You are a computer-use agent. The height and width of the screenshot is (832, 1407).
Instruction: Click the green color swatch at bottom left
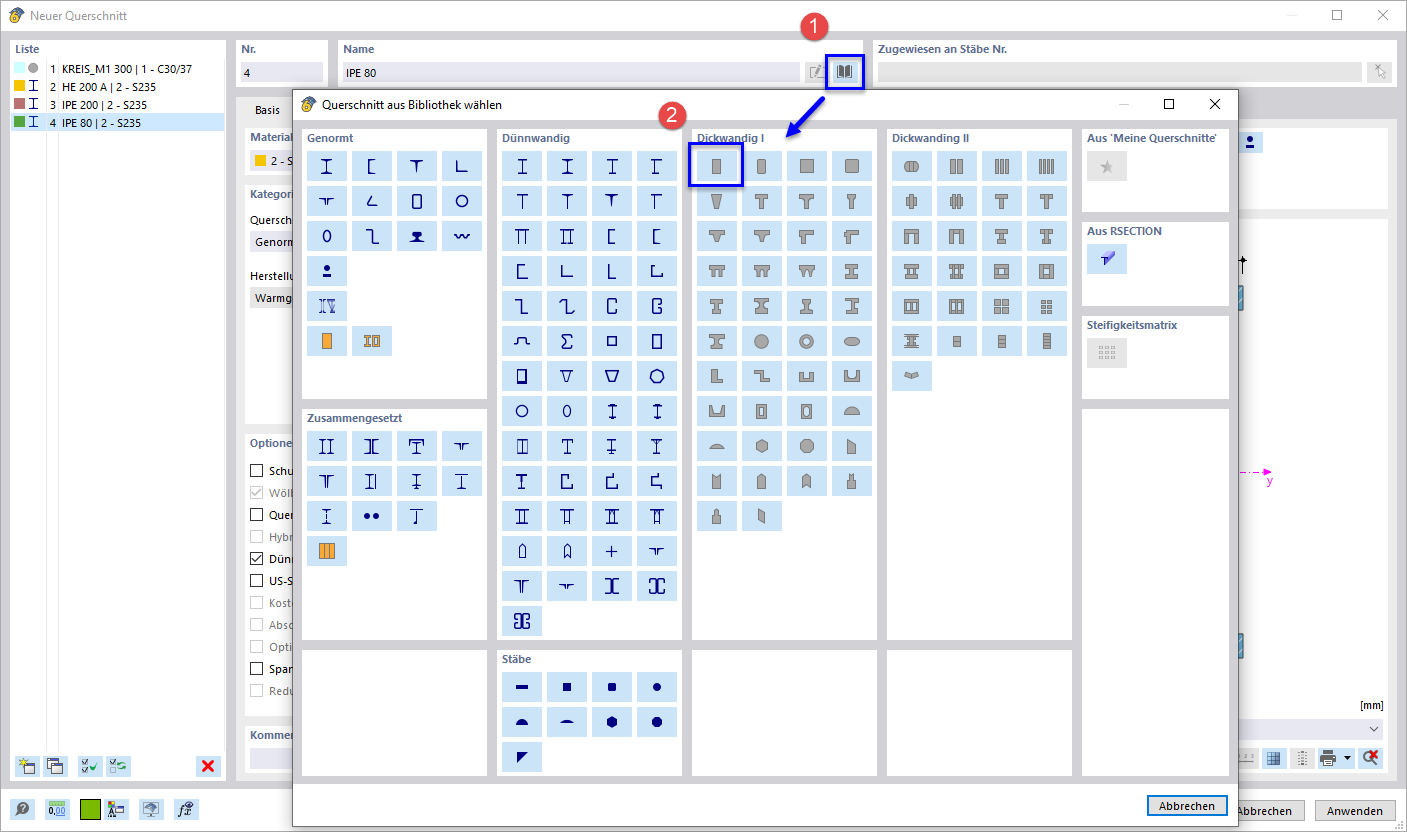click(92, 809)
